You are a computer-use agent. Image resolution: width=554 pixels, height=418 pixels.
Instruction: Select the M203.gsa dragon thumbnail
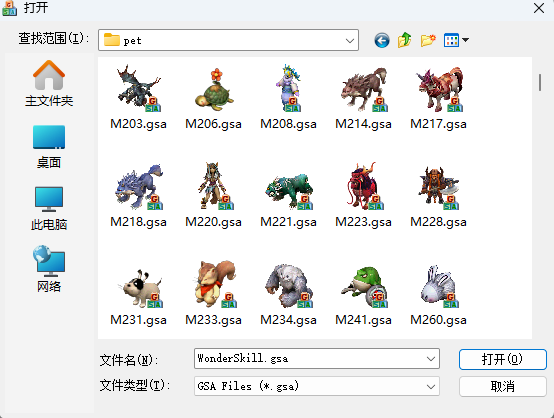pyautogui.click(x=138, y=88)
